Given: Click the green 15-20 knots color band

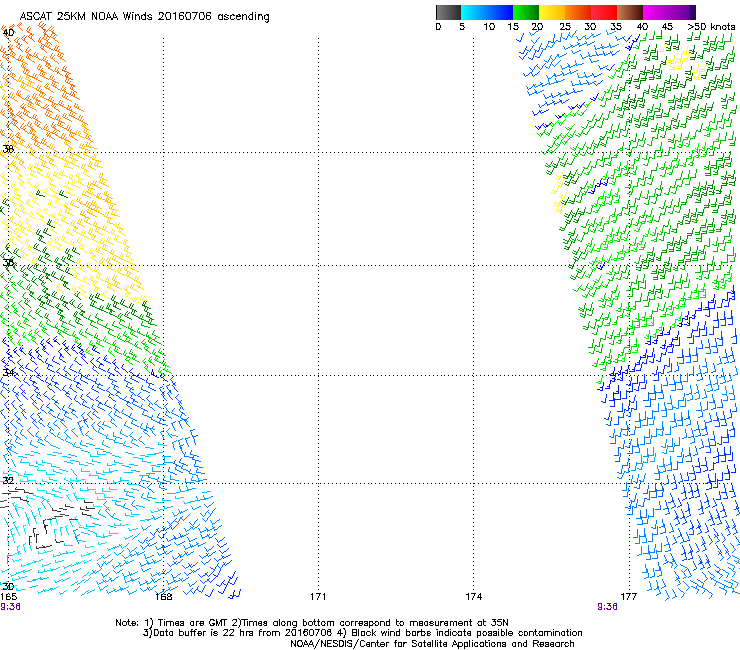Looking at the screenshot, I should pos(526,12).
